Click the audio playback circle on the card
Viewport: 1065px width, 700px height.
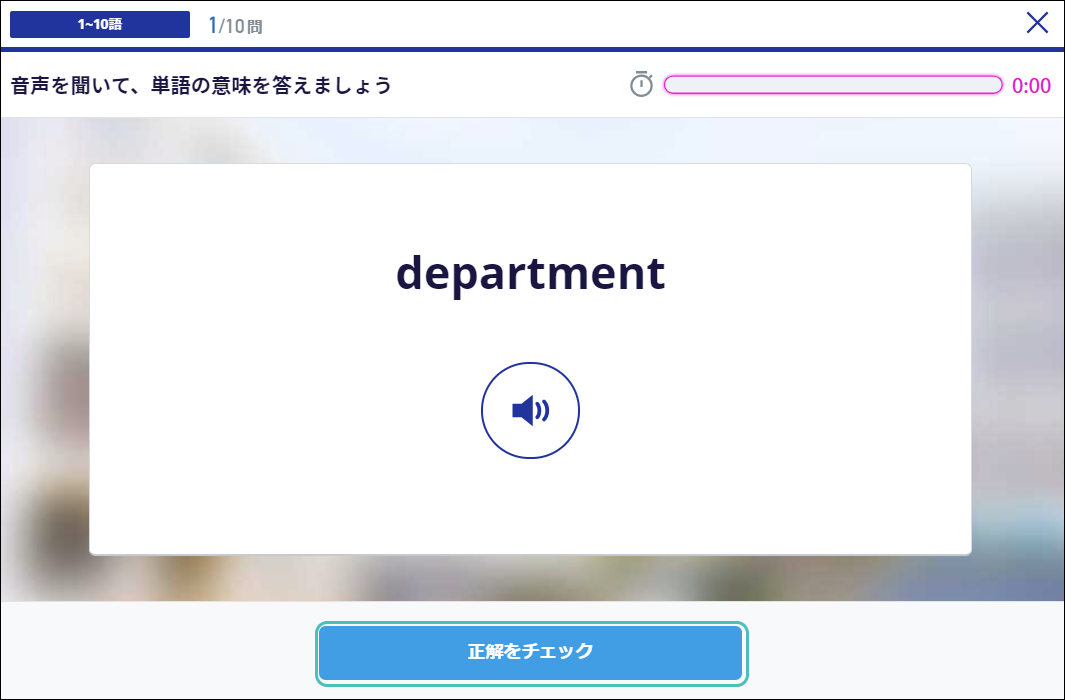point(530,410)
